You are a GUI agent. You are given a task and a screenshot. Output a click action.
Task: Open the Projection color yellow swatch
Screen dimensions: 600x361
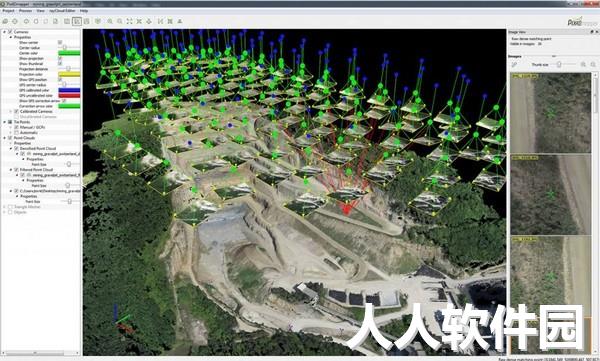tap(69, 74)
